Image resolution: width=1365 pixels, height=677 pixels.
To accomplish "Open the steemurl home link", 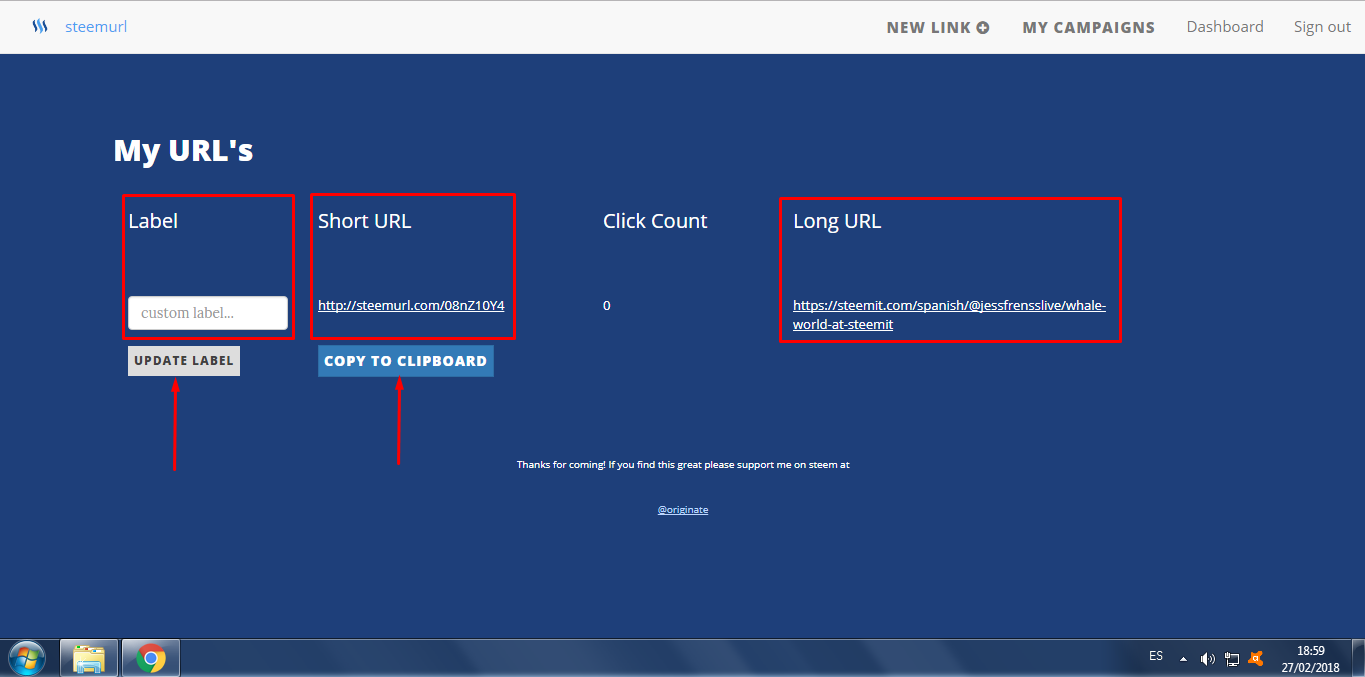I will click(96, 27).
